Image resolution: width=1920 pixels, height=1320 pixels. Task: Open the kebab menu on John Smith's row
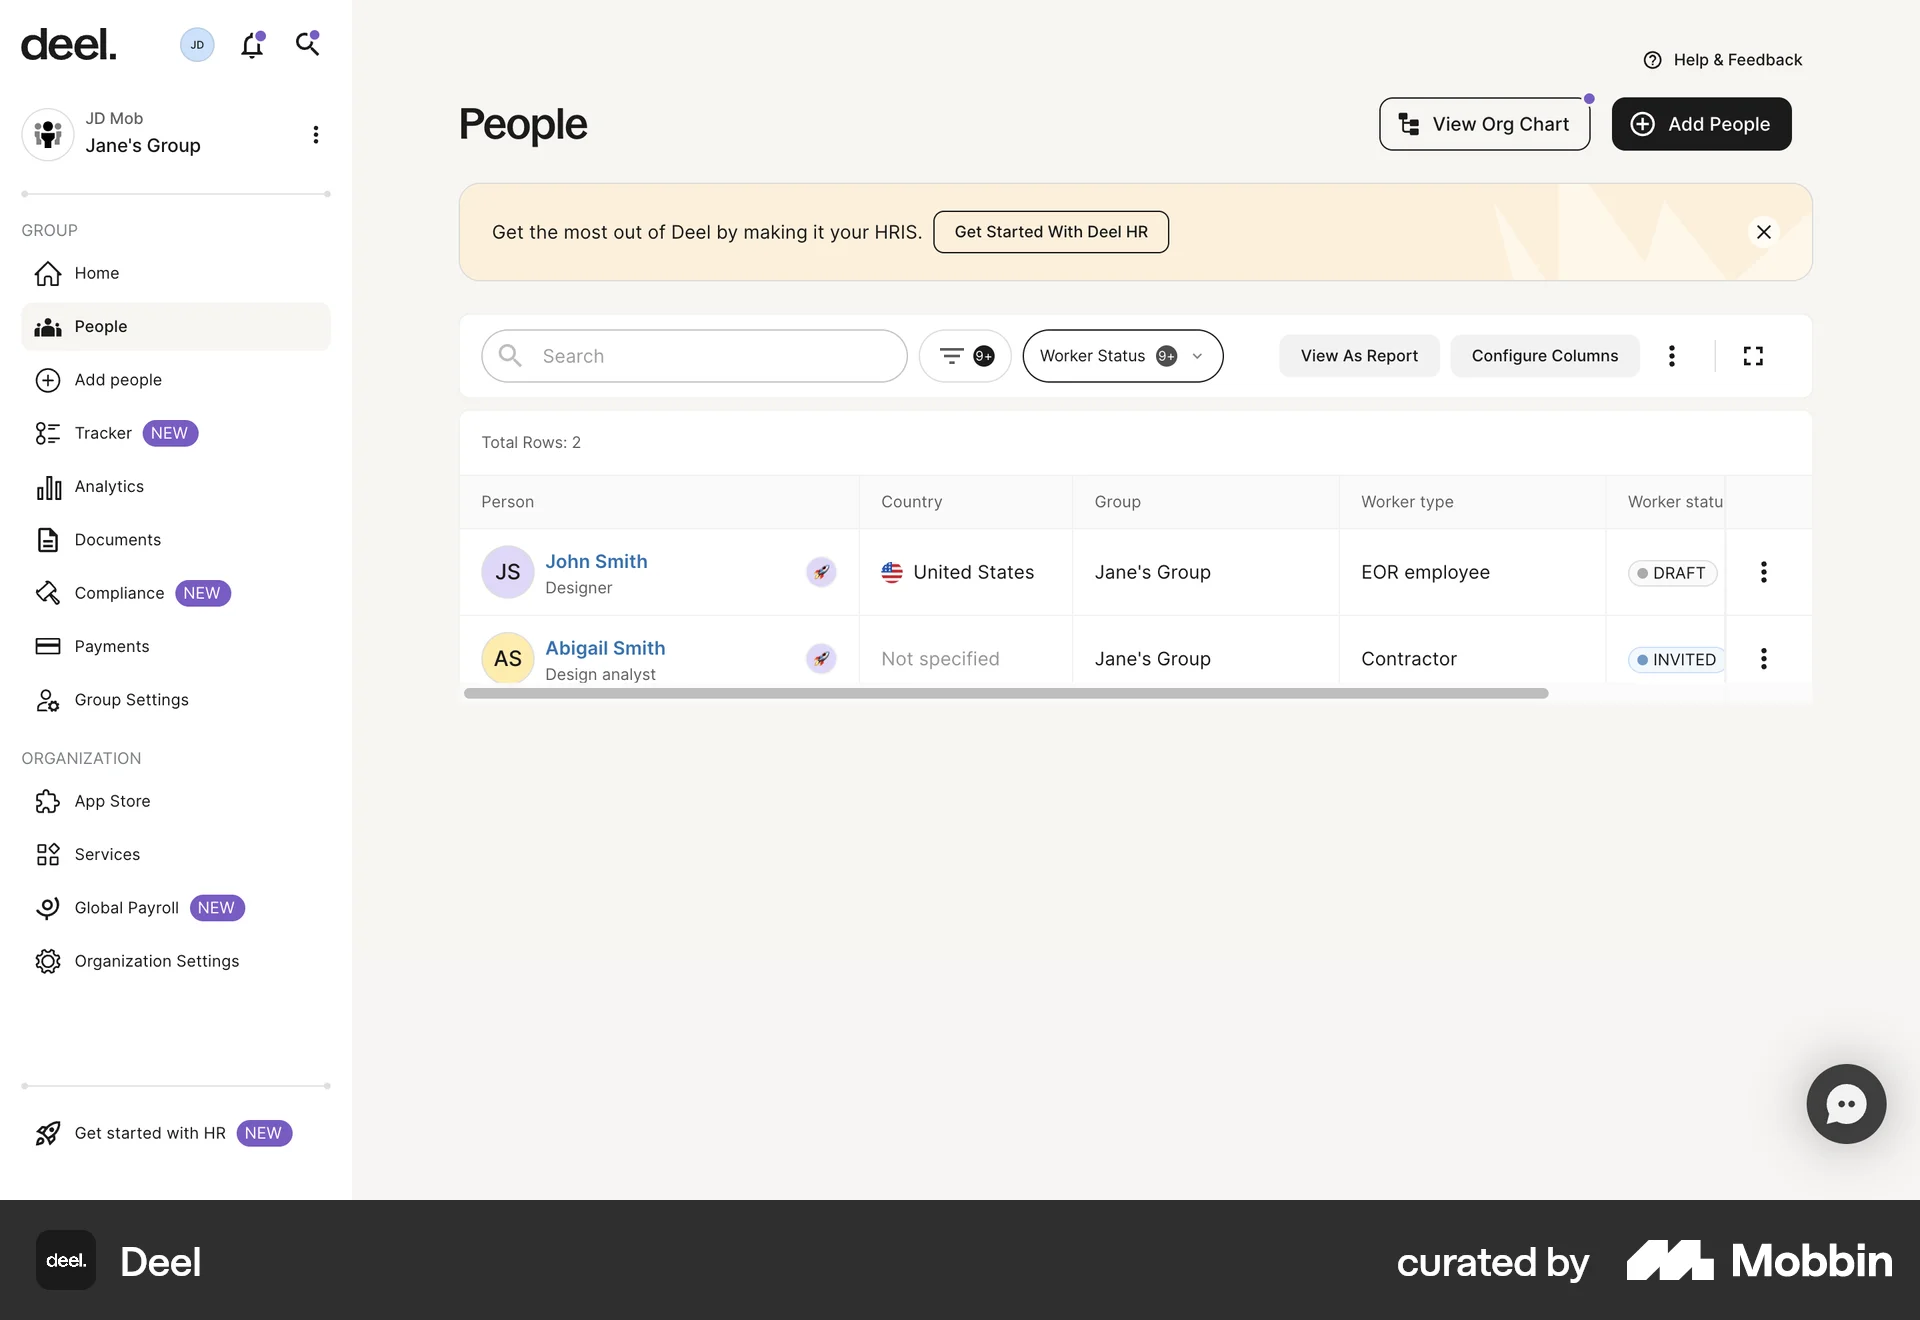pyautogui.click(x=1763, y=572)
